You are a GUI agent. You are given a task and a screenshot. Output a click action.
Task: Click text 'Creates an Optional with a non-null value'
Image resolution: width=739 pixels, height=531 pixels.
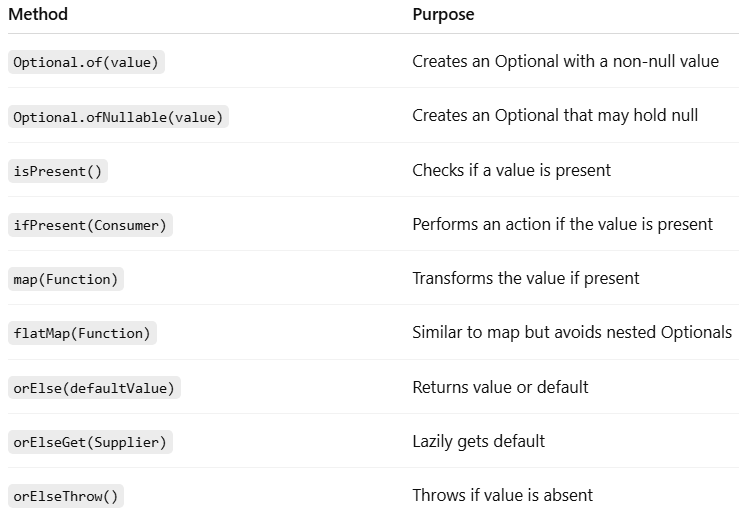click(x=566, y=61)
